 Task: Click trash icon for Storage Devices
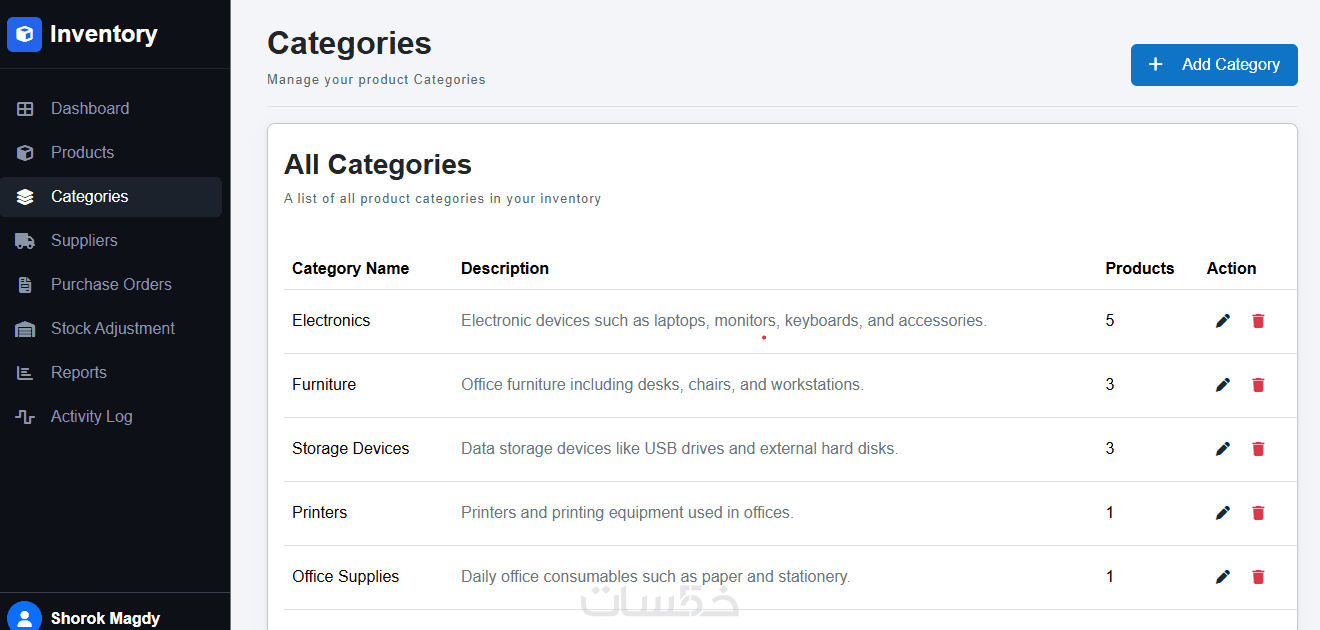(x=1258, y=449)
